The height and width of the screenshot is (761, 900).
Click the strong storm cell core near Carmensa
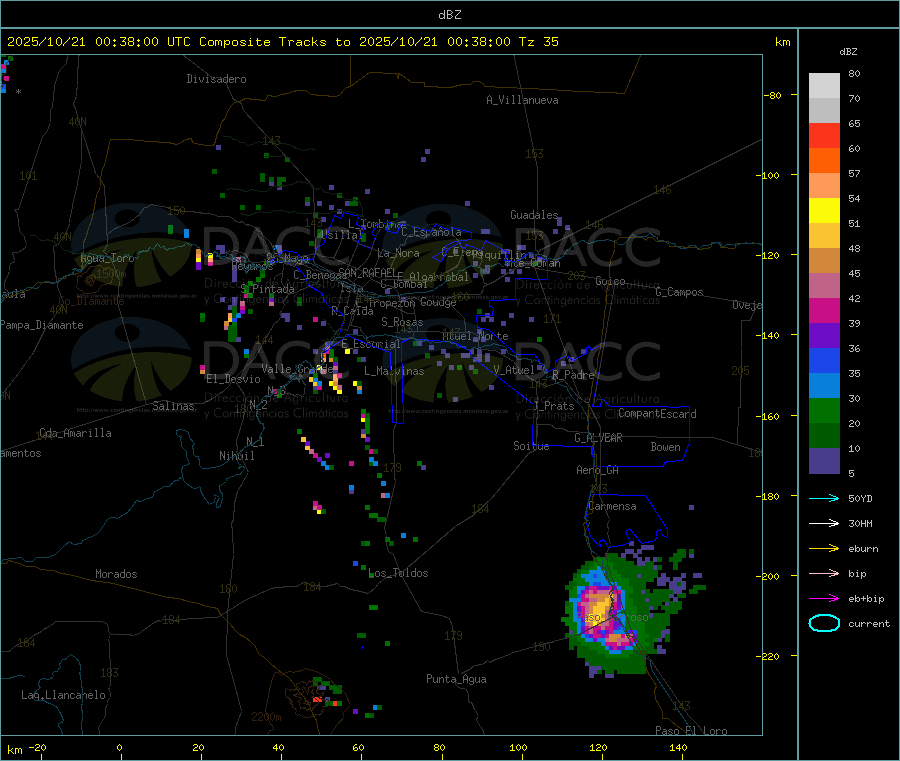coord(599,608)
